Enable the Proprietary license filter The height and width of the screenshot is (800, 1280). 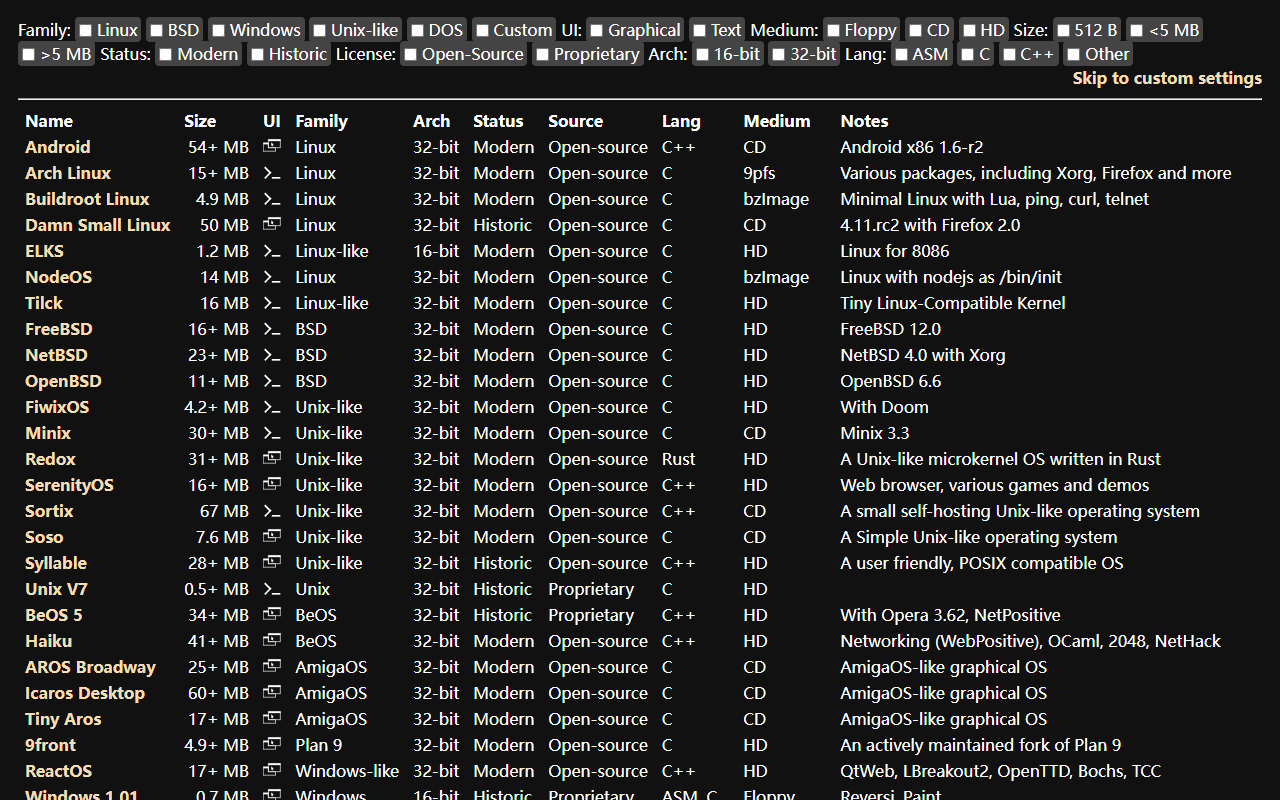click(x=543, y=55)
